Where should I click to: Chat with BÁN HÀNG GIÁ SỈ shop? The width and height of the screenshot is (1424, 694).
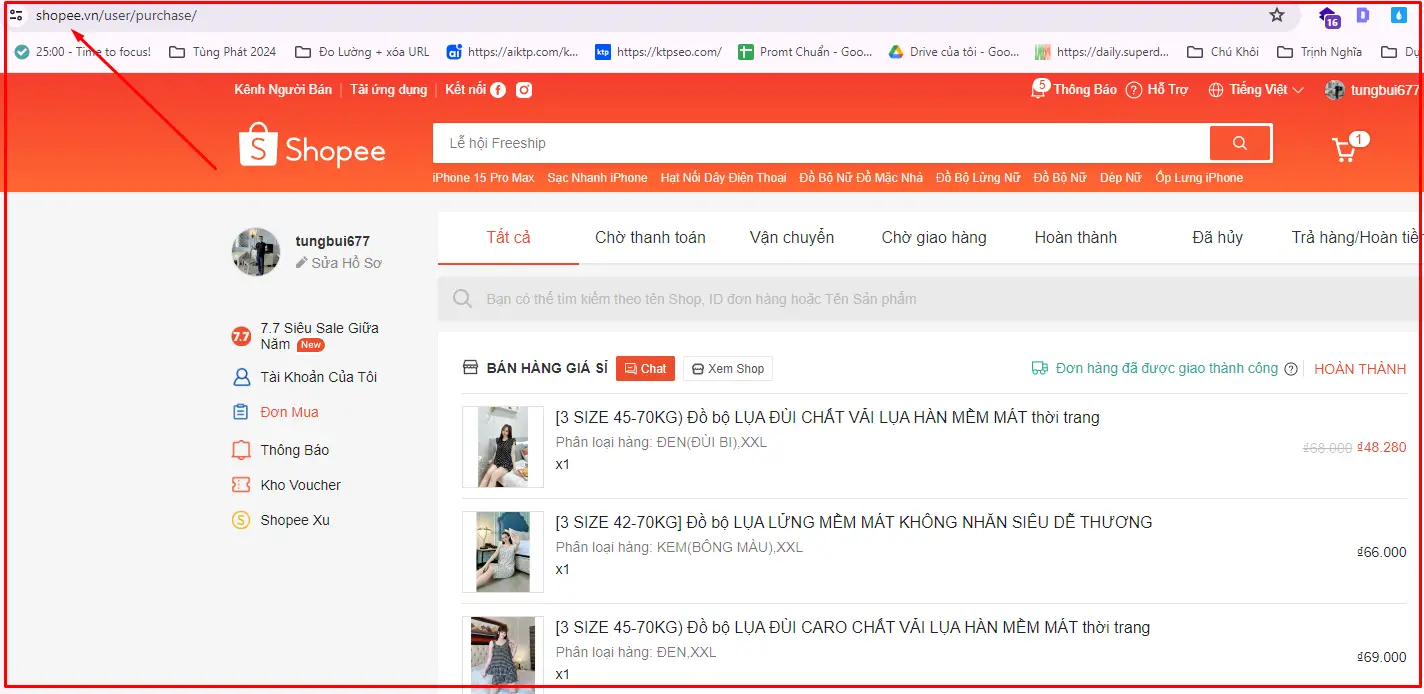[645, 369]
